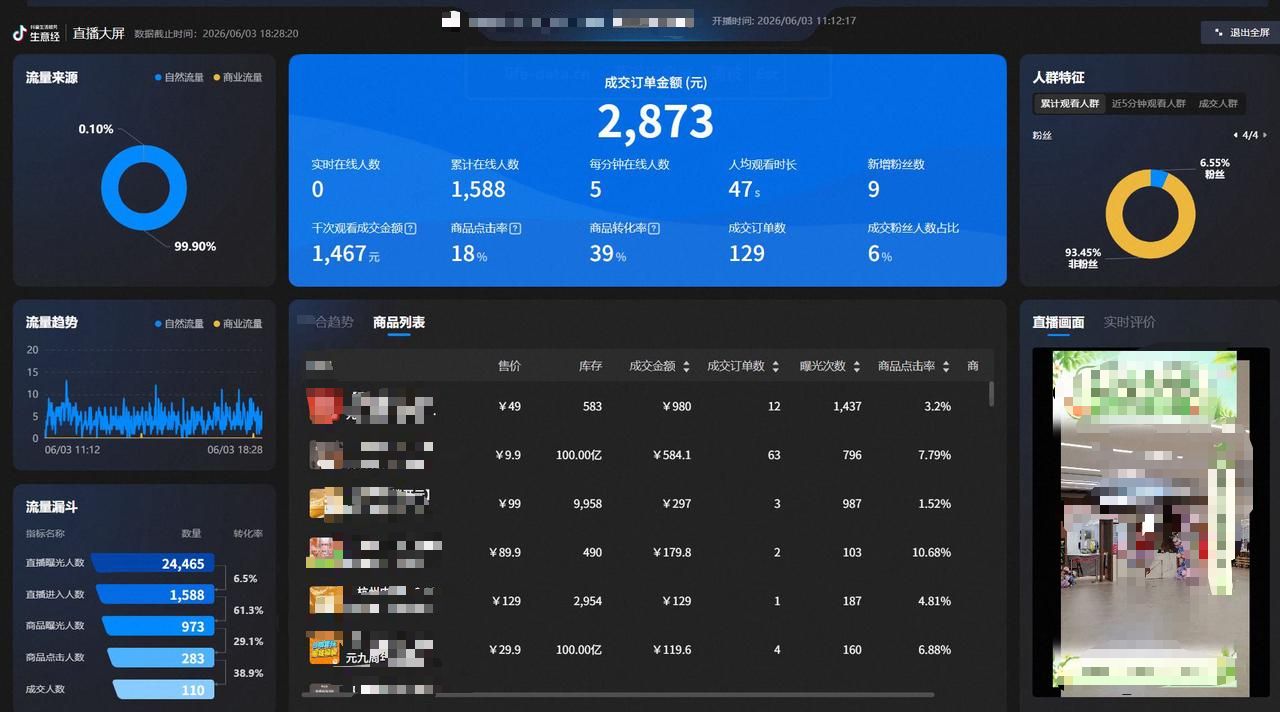Switch to 近5分钟观看人群 tab
1280x712 pixels.
(1148, 103)
